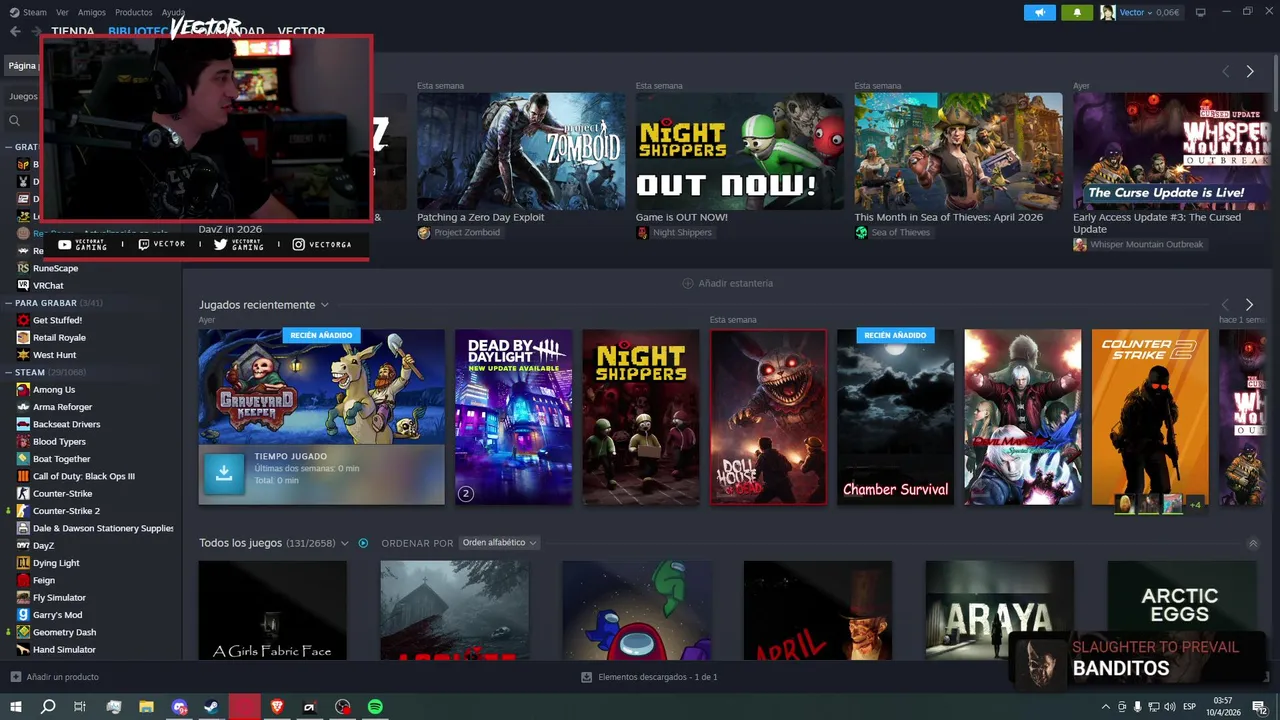
Task: Open OBS Studio from taskbar
Action: (343, 707)
